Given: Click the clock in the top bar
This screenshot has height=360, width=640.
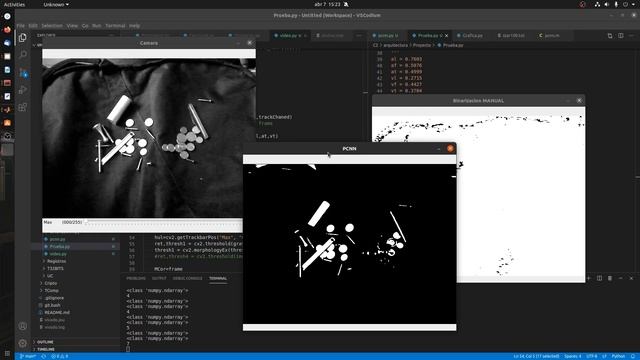Looking at the screenshot, I should point(327,4).
